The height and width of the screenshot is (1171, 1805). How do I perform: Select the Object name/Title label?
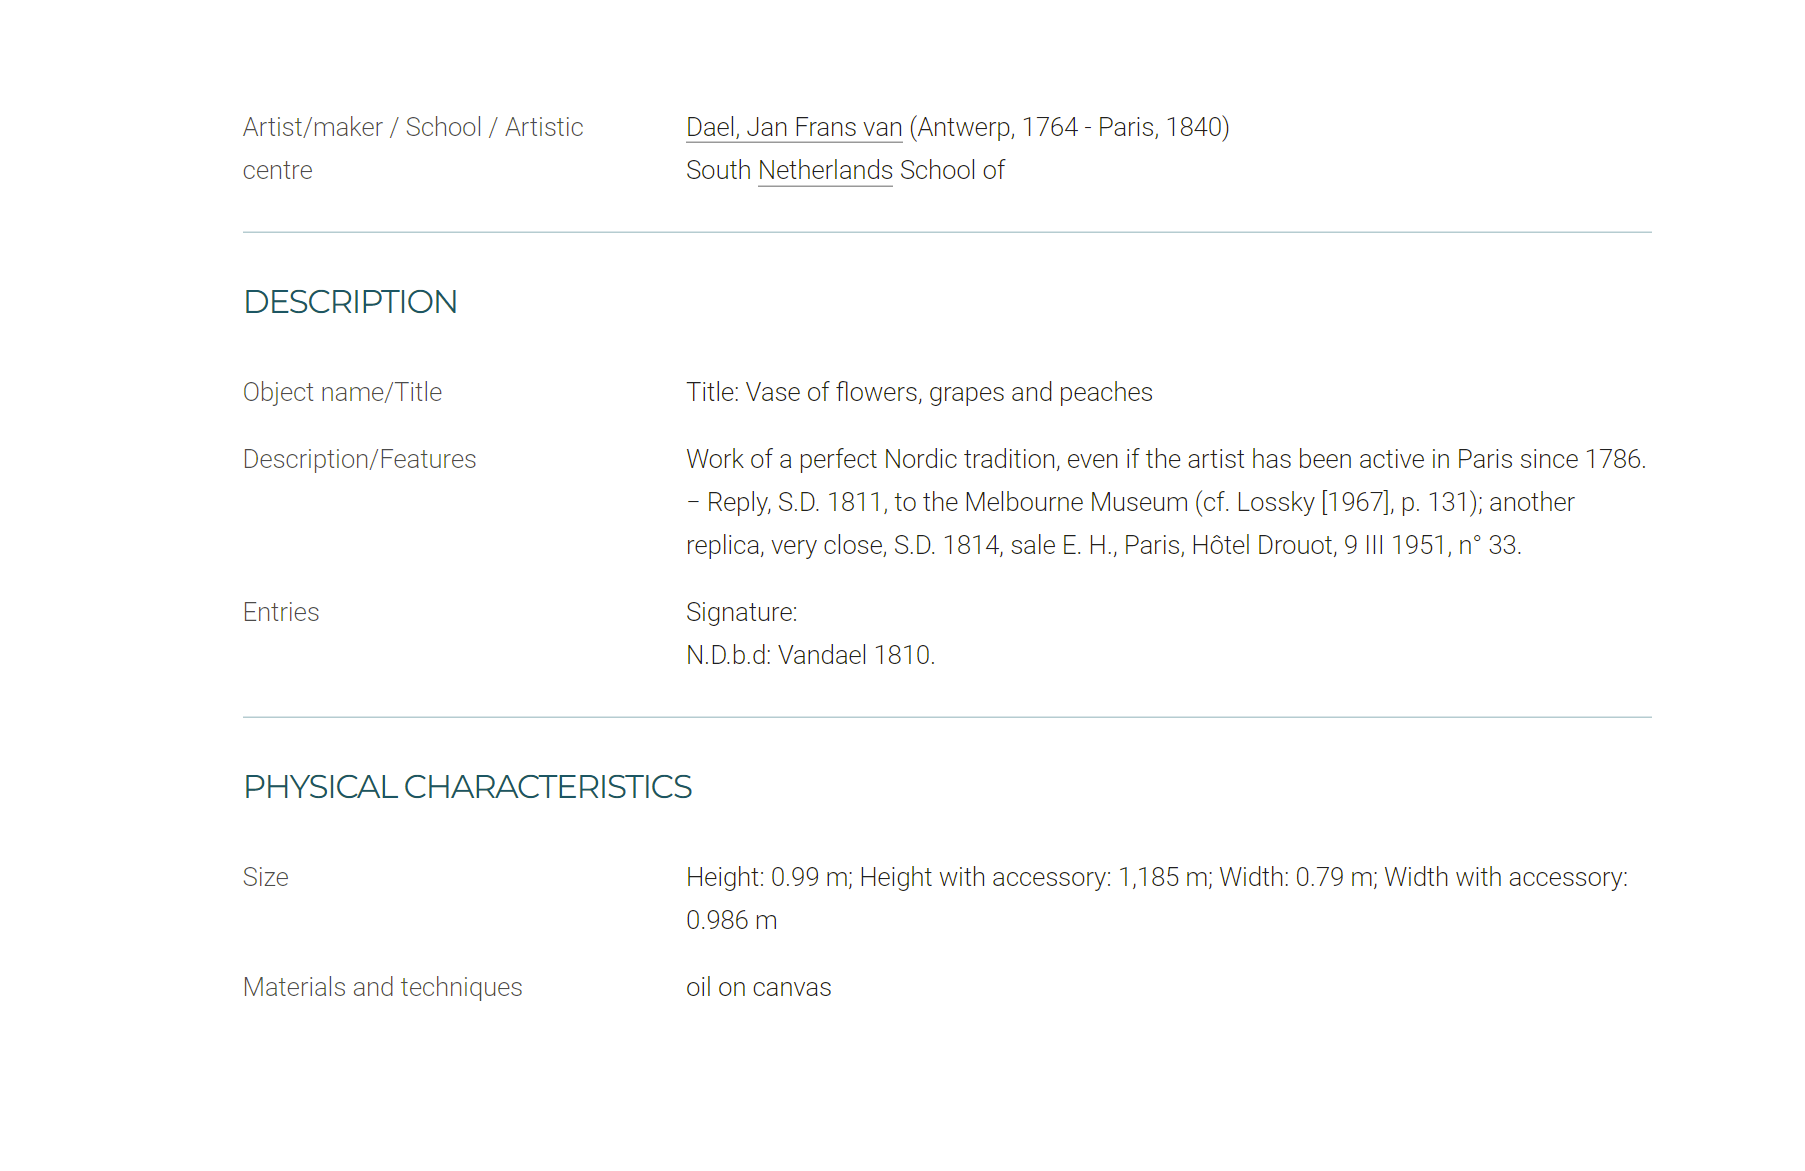(x=342, y=392)
